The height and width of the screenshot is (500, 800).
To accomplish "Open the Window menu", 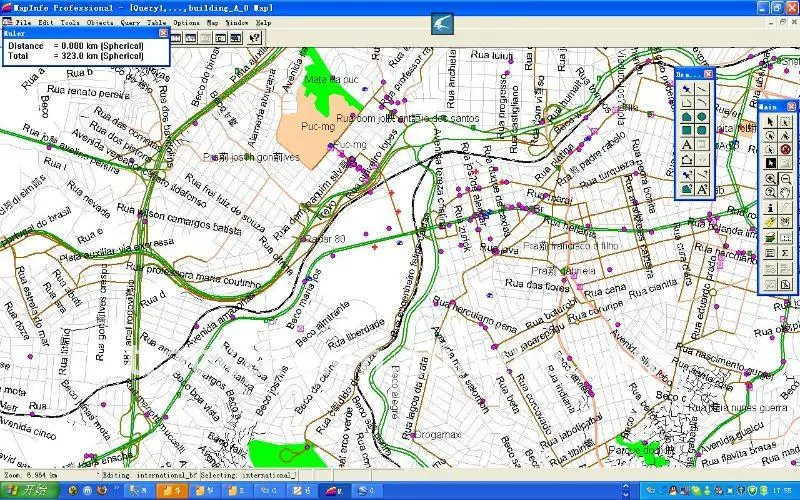I will click(x=237, y=22).
